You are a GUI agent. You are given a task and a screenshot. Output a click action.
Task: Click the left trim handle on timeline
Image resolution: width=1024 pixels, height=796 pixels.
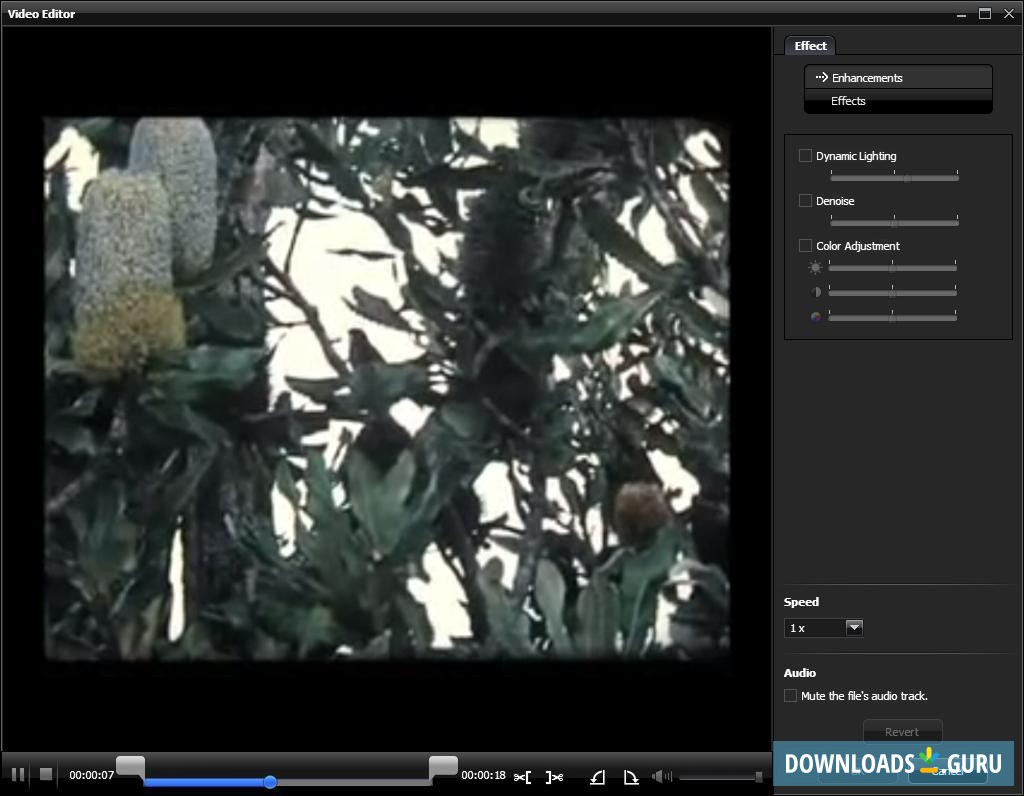click(131, 766)
